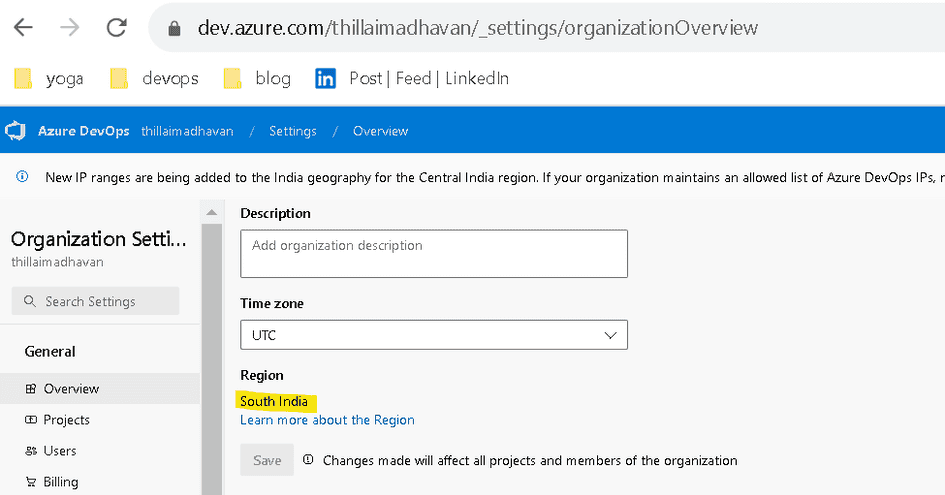Click Learn more about the Region link
Screen dimensions: 945x495
[x=327, y=420]
